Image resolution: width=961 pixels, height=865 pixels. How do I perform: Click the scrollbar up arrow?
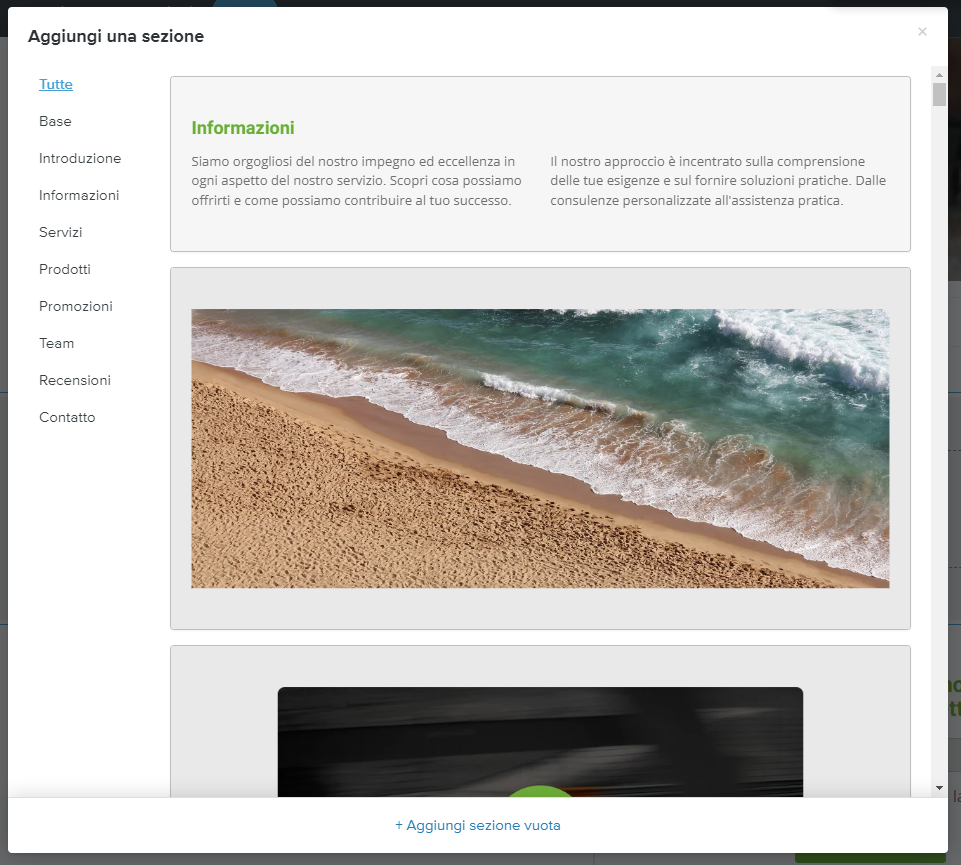pyautogui.click(x=939, y=75)
